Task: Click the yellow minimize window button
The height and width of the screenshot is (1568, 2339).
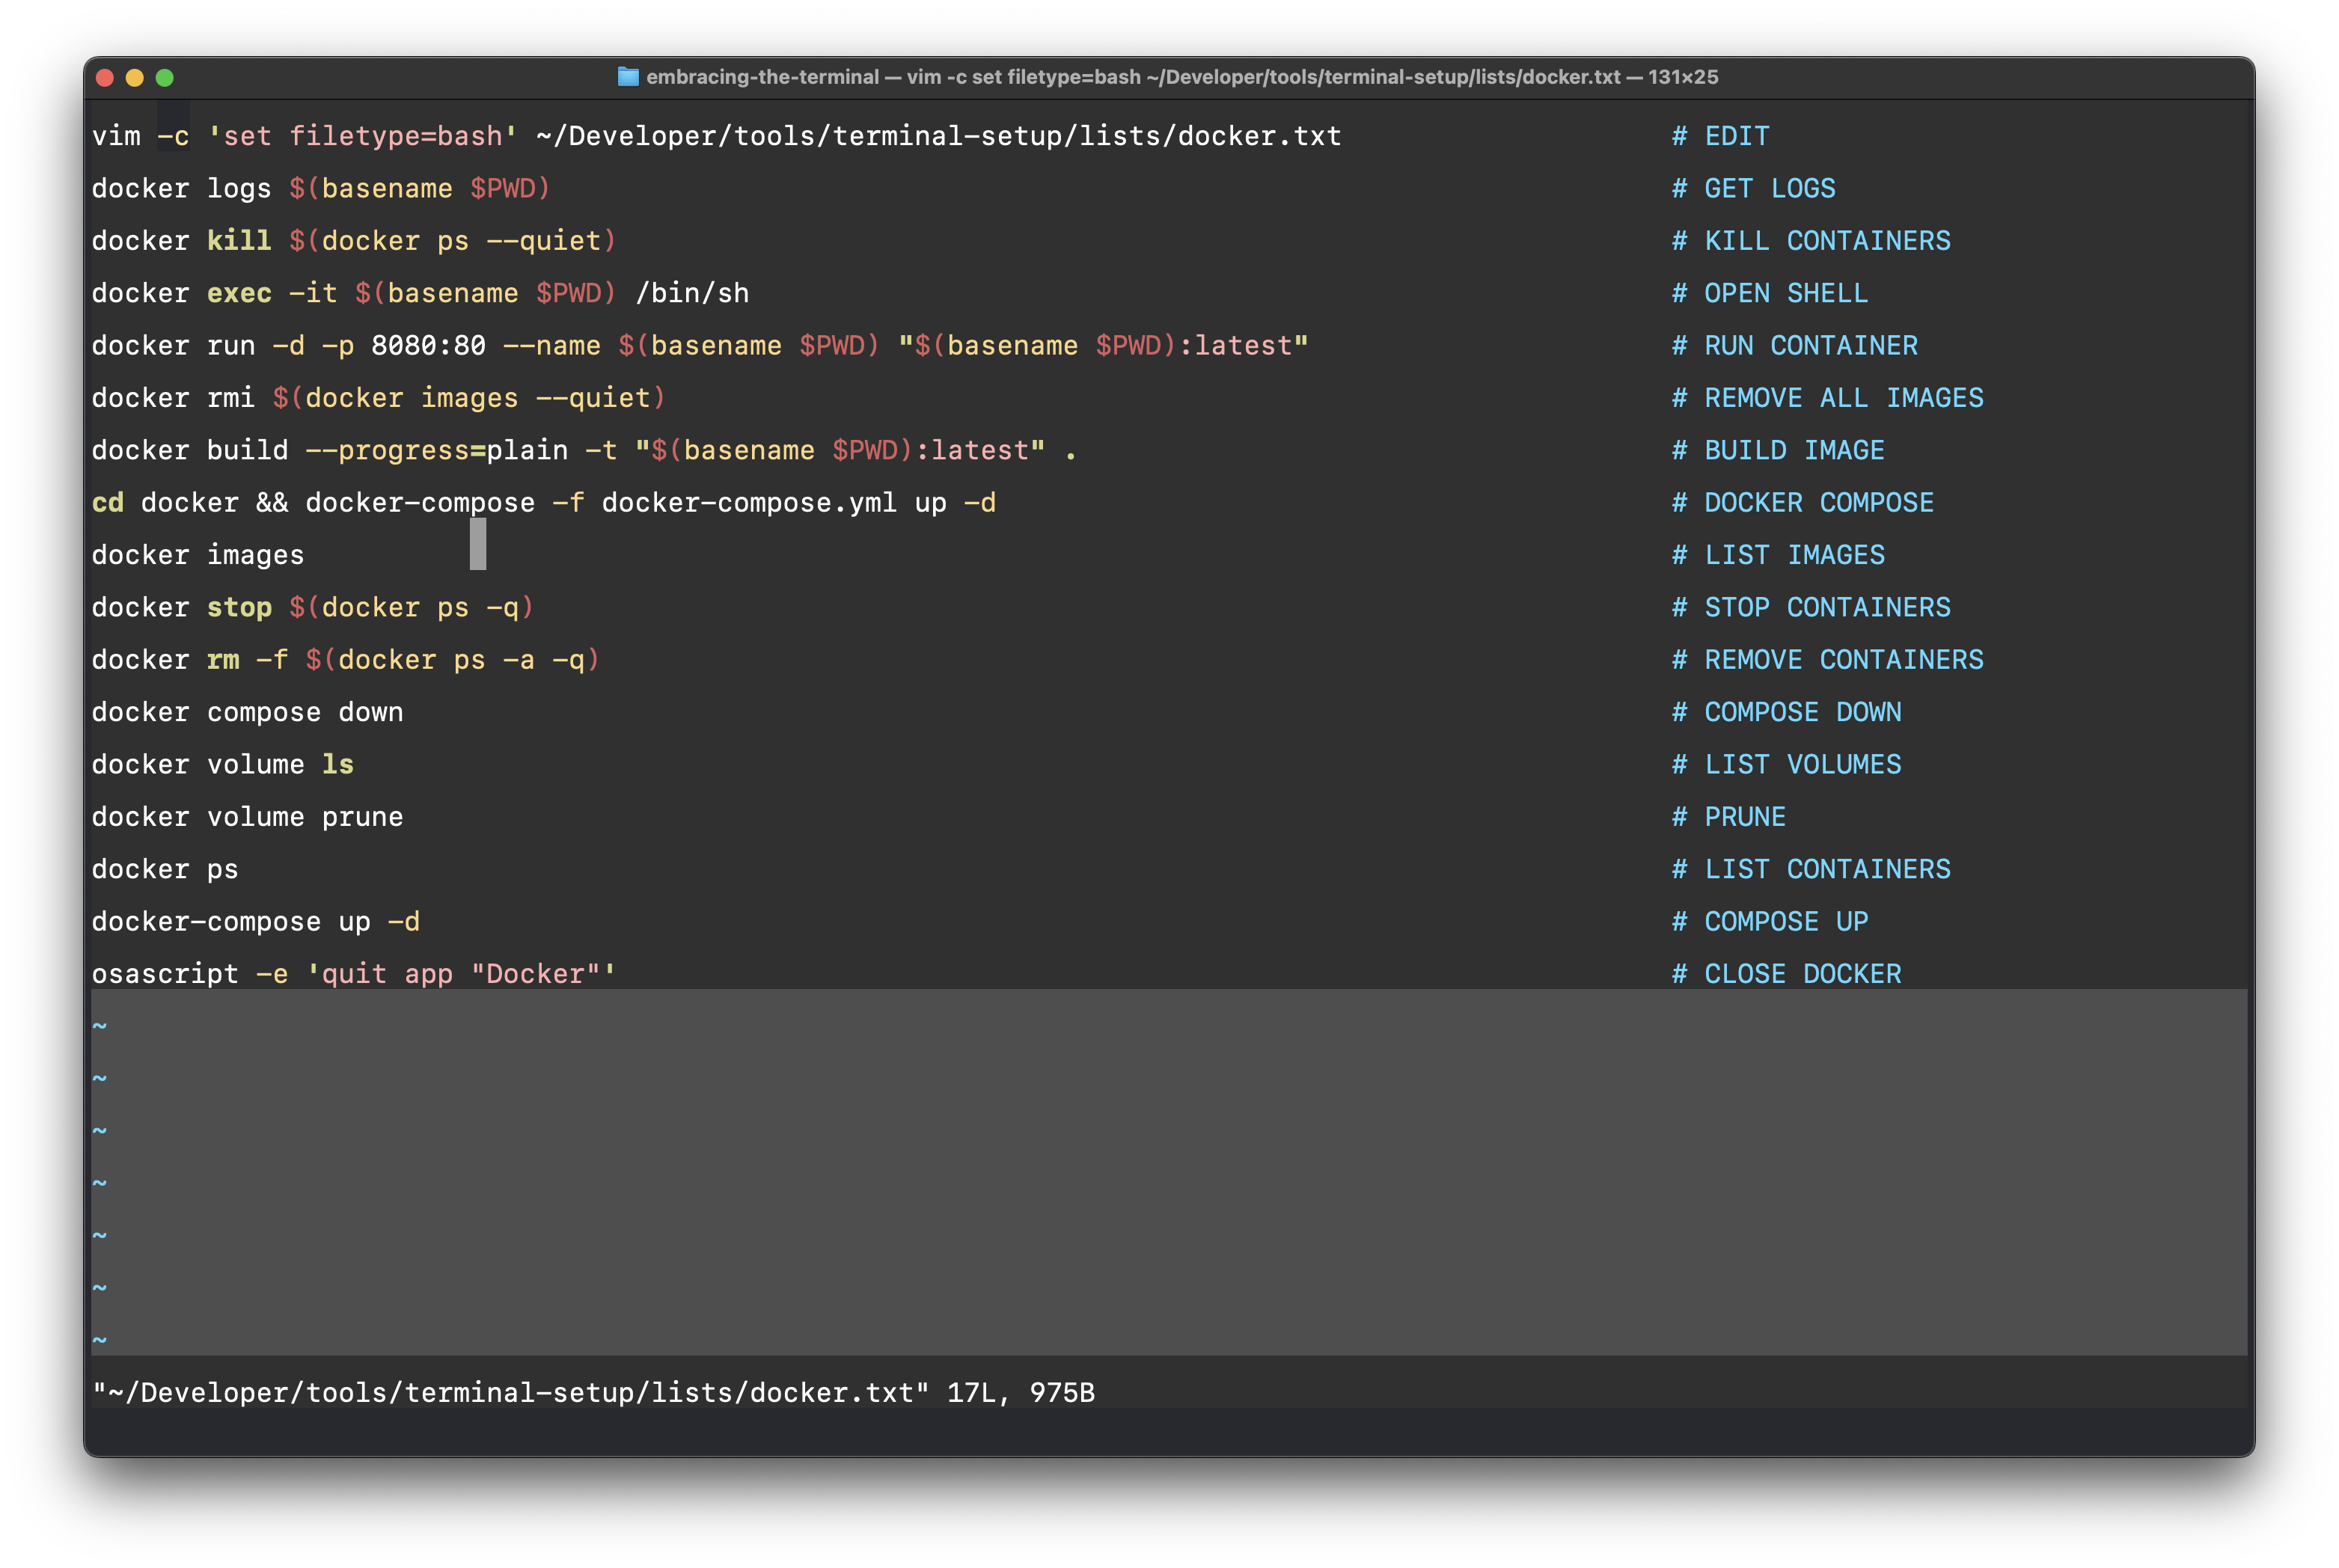Action: pos(135,77)
